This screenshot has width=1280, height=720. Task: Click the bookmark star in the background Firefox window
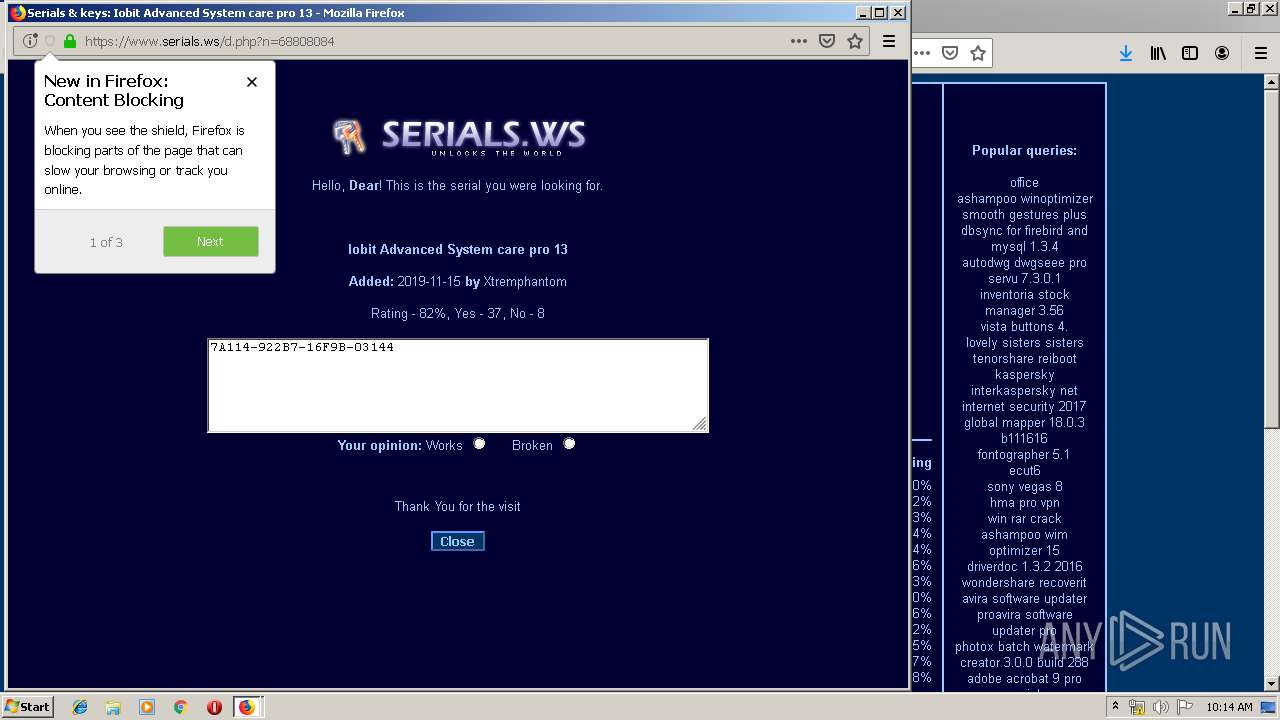coord(978,53)
